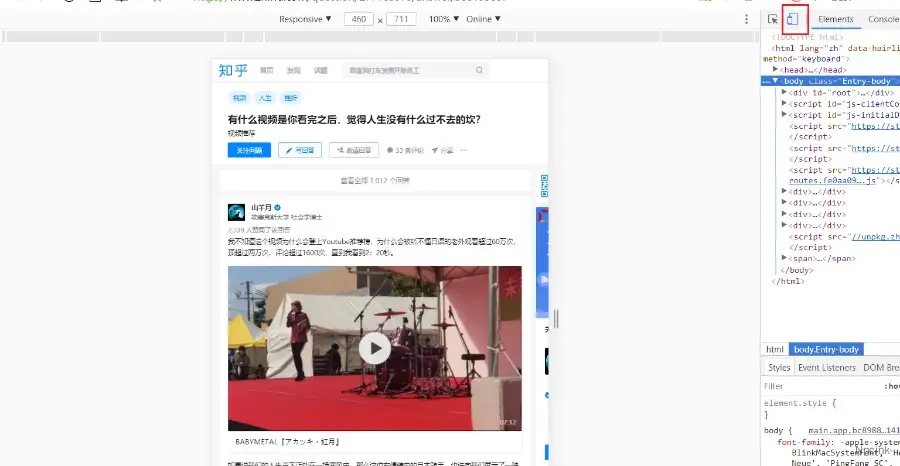Click the element.style rule text

[x=800, y=403]
